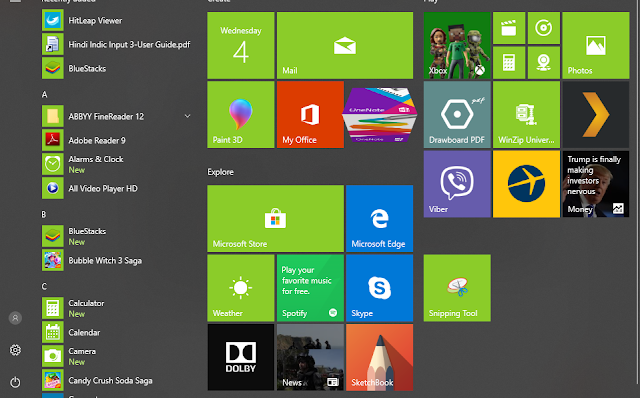Open the Dolby tile
This screenshot has height=398, width=640.
(241, 357)
